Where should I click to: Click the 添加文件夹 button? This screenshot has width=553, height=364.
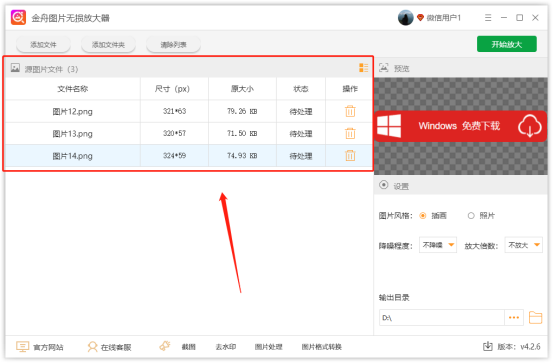tap(108, 44)
